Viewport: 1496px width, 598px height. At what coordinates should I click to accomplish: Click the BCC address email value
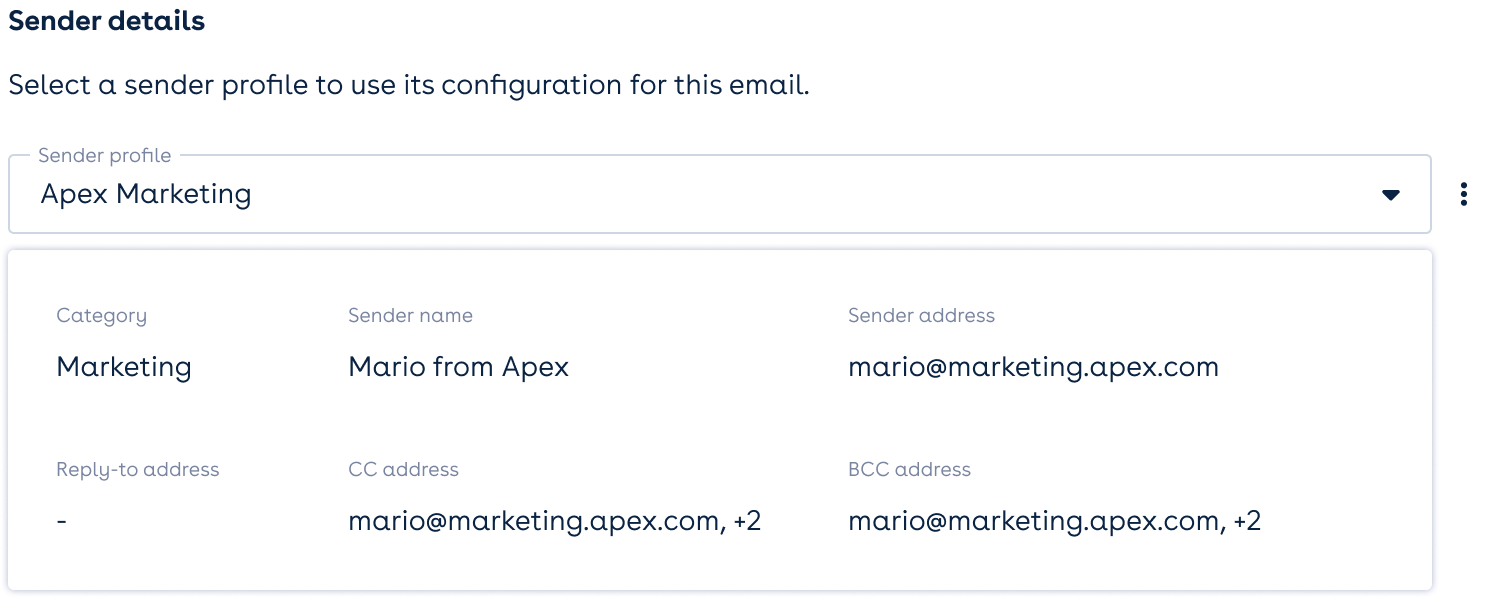pyautogui.click(x=1034, y=521)
